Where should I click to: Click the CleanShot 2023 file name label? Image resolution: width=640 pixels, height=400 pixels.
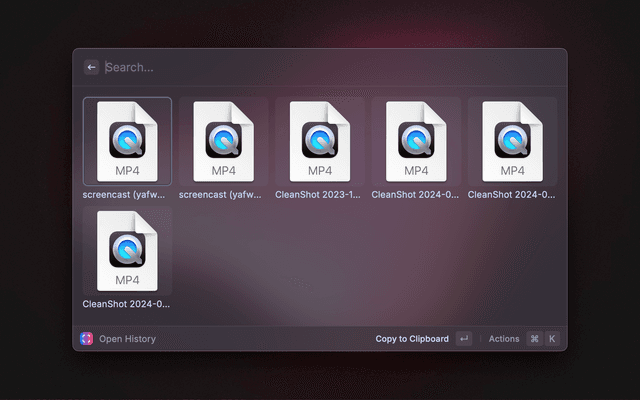[319, 195]
